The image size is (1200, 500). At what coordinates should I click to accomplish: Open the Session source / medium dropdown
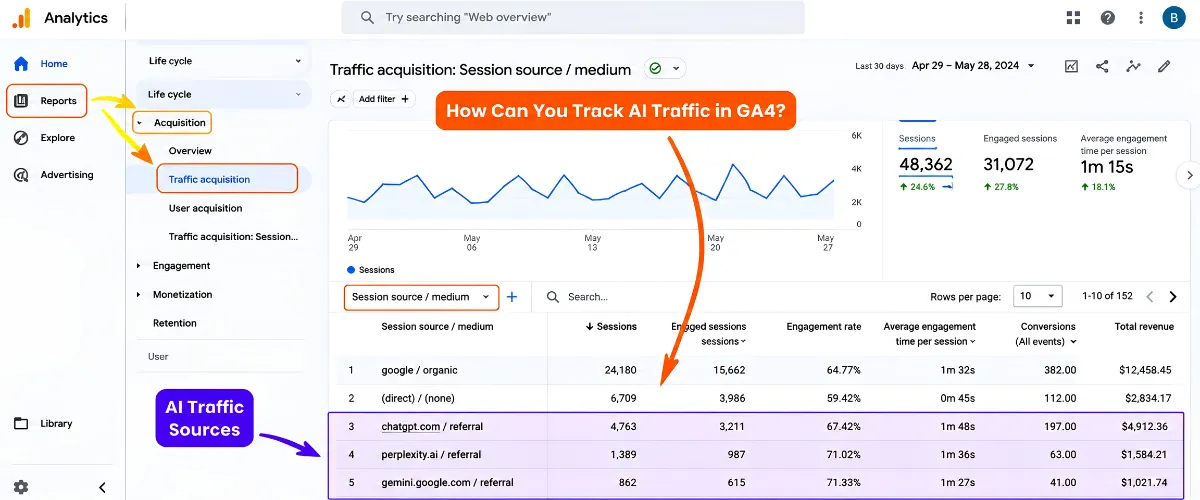click(x=421, y=297)
